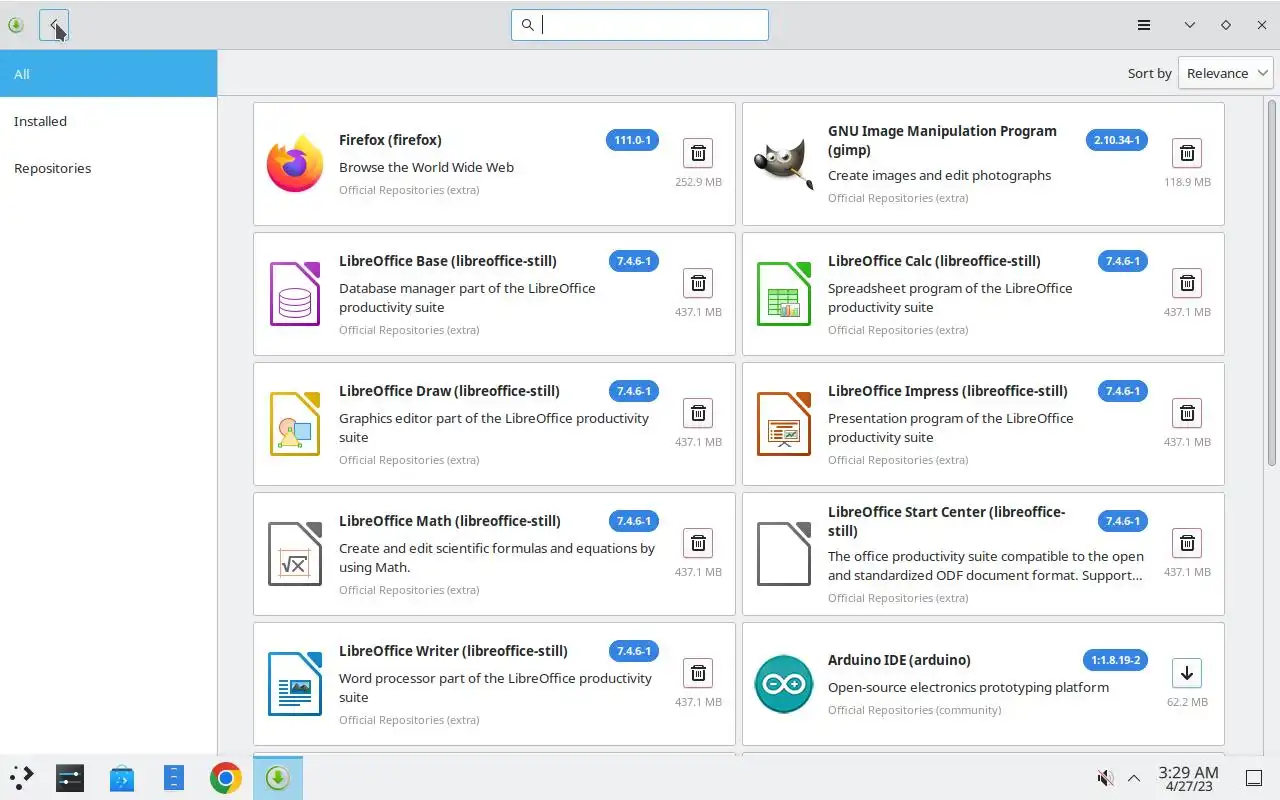Click the pamac software icon in the header

click(x=15, y=25)
